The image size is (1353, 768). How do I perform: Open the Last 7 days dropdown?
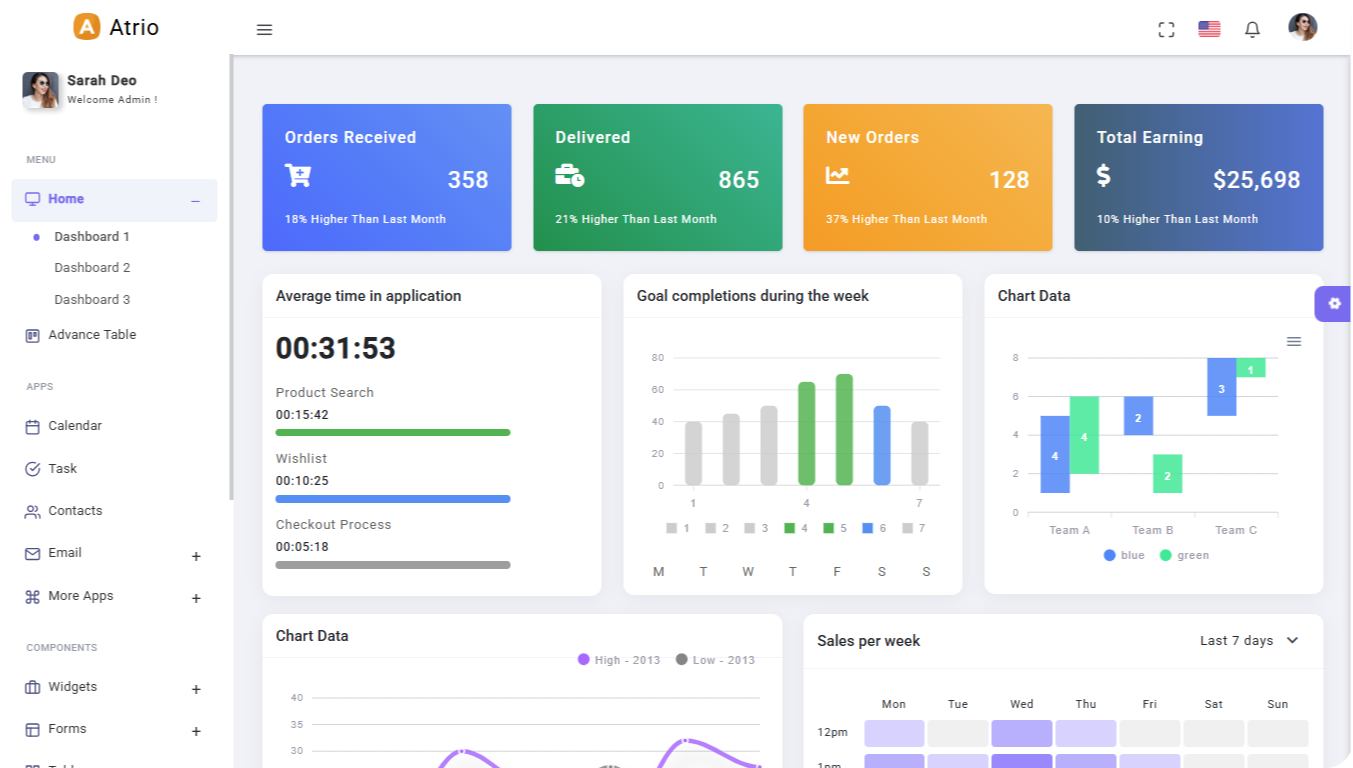point(1249,640)
